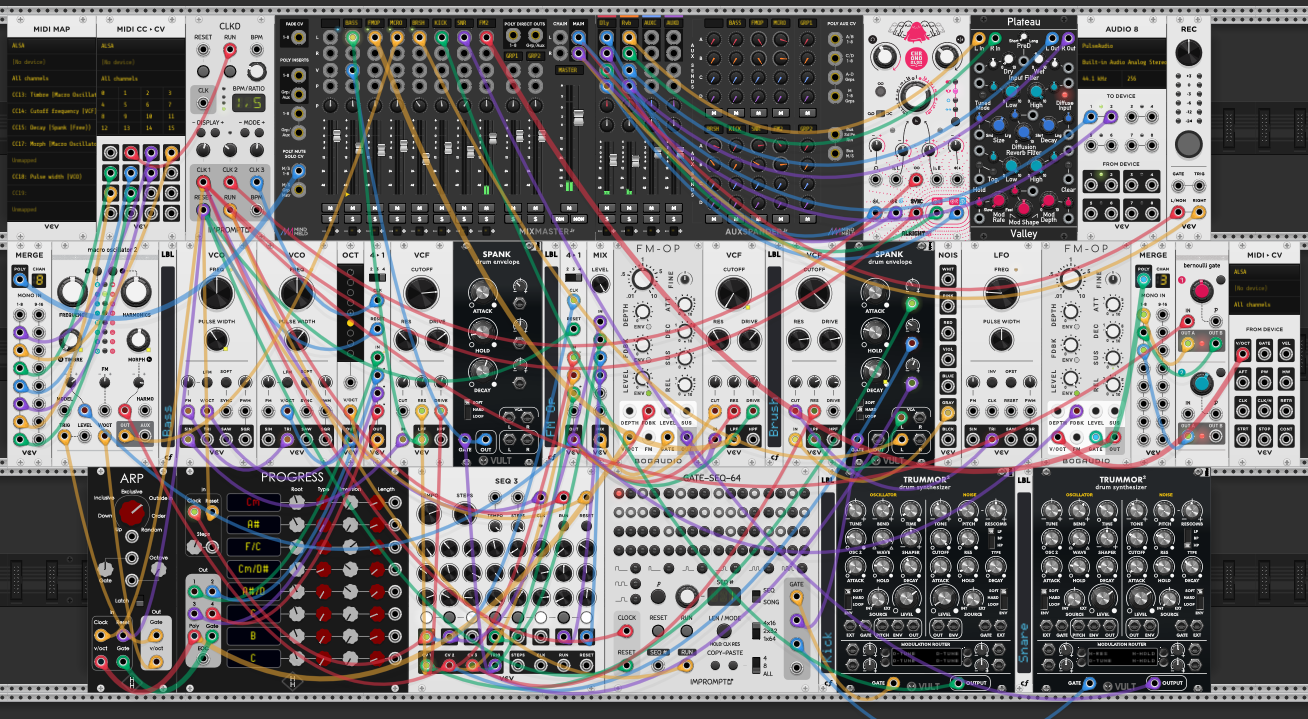Click the red mode knob on ARP
This screenshot has width=1308, height=719.
131,514
